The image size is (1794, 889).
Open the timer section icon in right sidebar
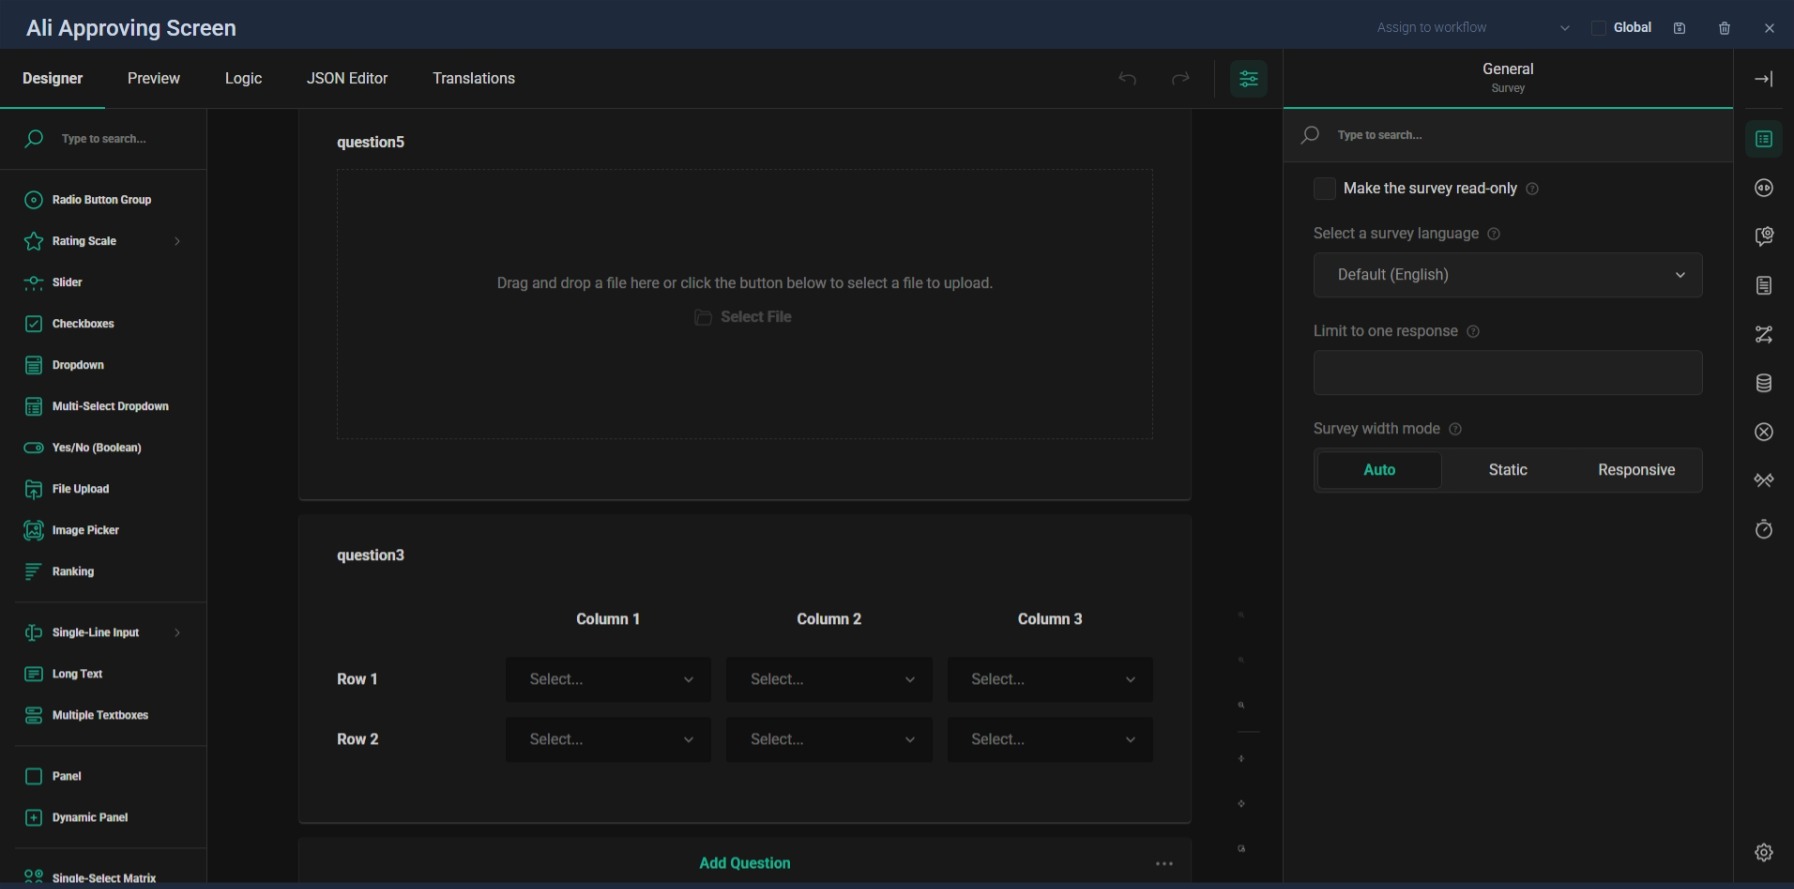[x=1763, y=529]
